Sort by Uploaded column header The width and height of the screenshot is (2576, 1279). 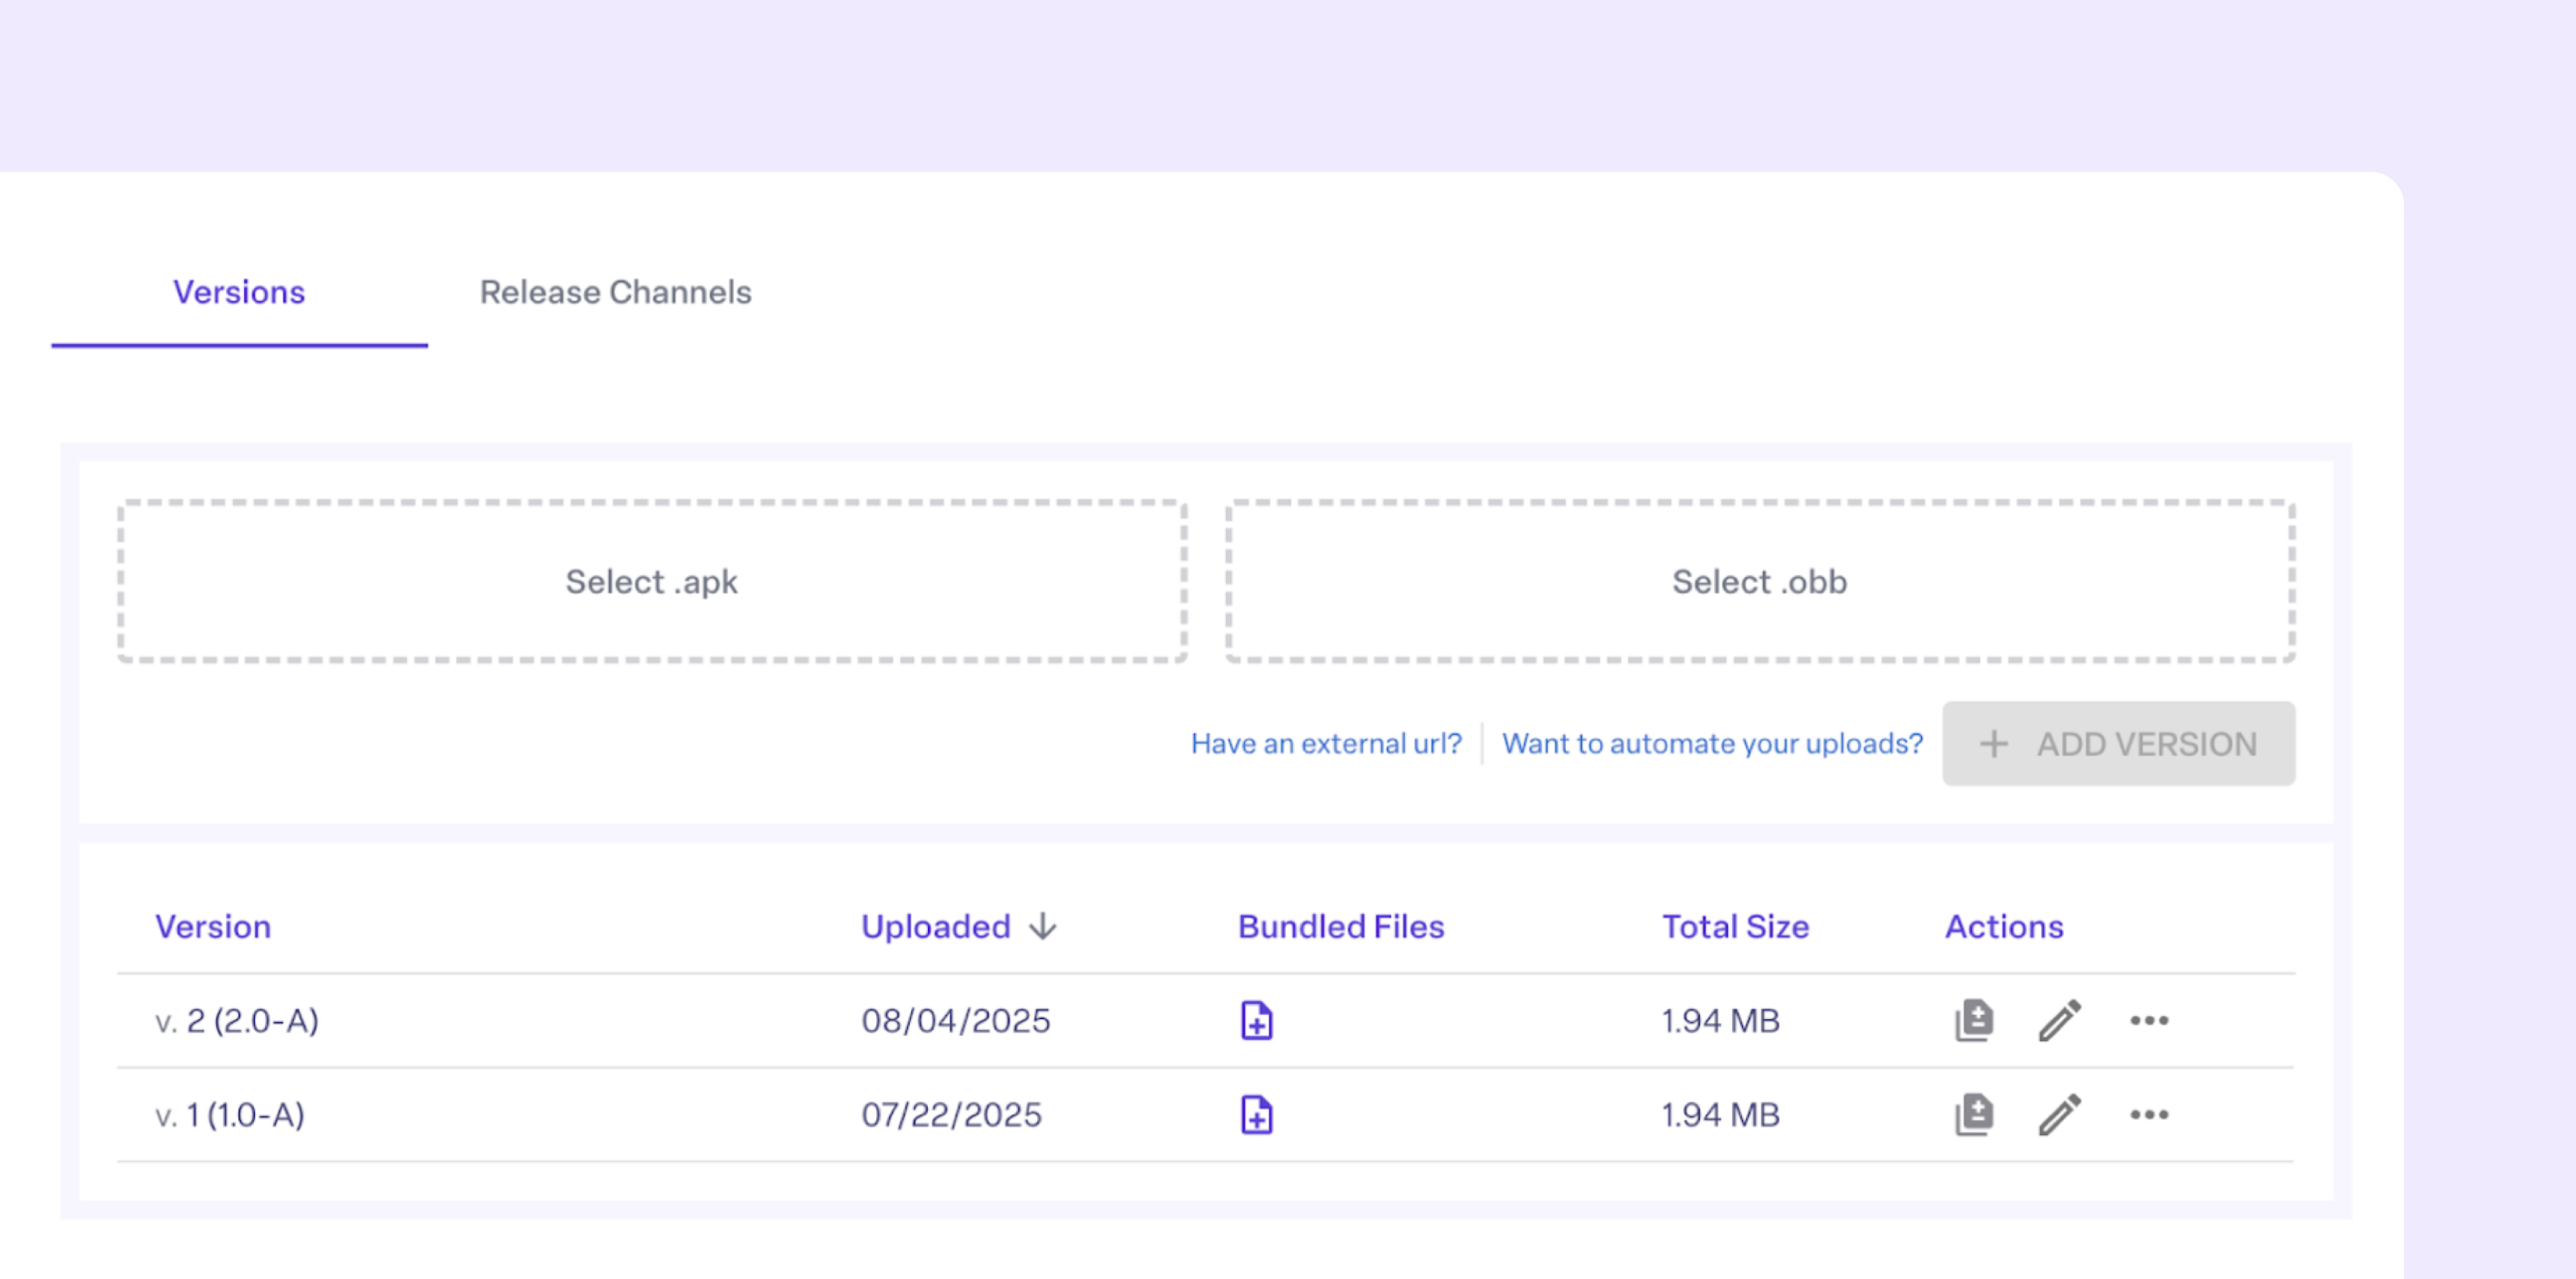pyautogui.click(x=936, y=926)
